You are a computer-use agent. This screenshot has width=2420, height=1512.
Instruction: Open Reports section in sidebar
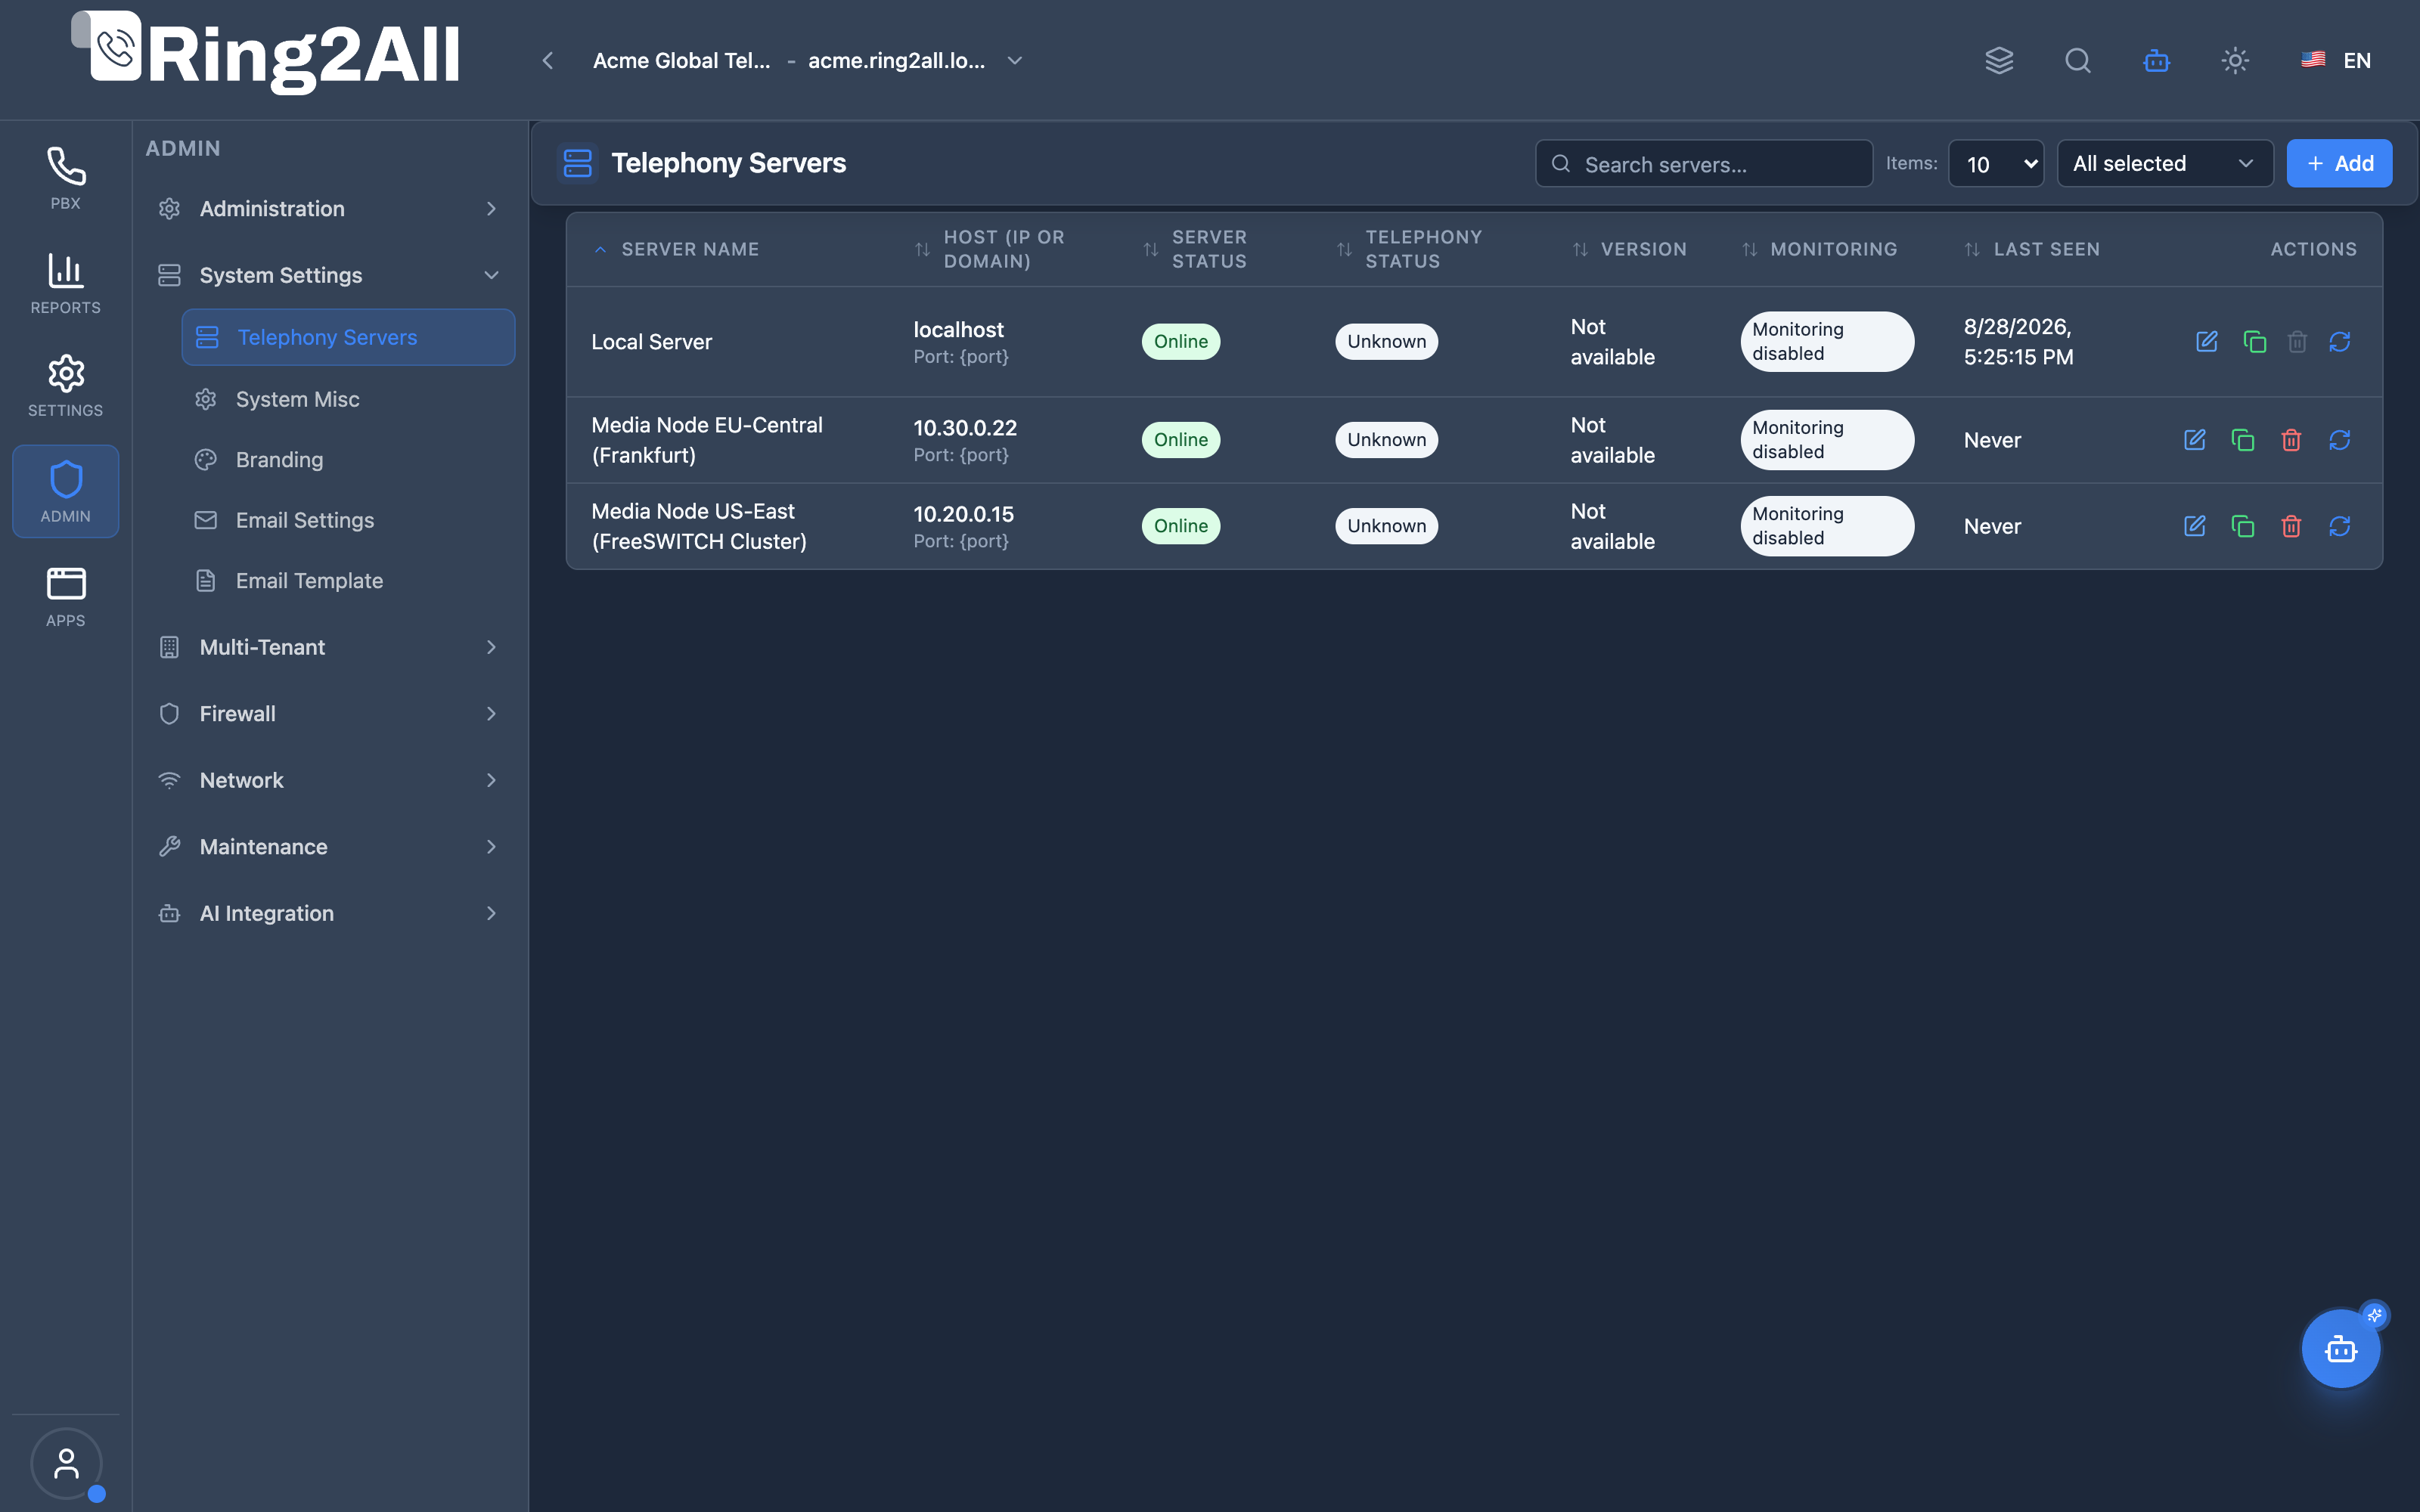tap(66, 284)
